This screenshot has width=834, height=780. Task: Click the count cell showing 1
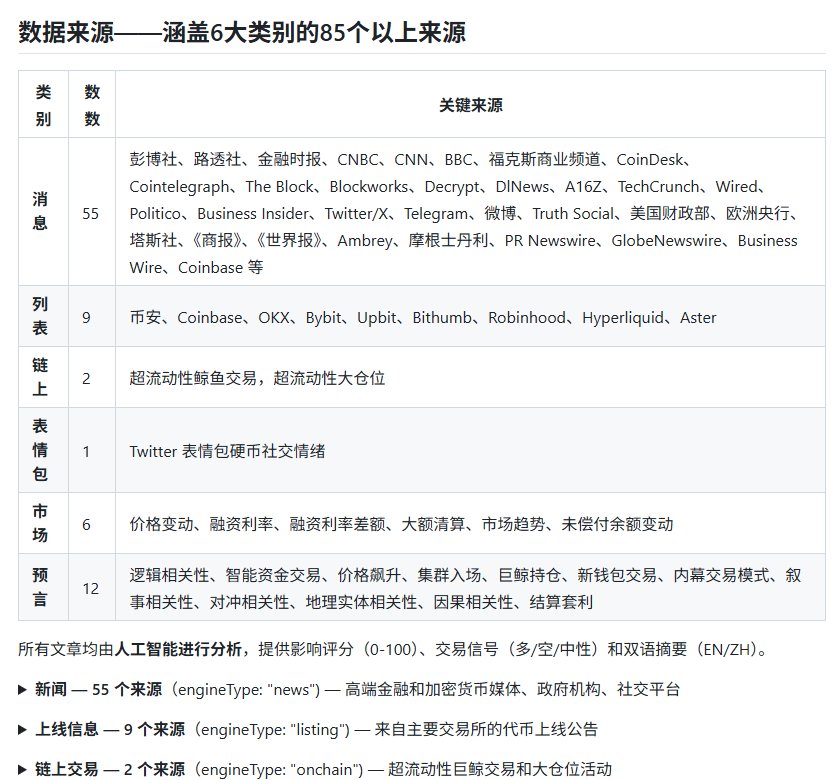(92, 450)
